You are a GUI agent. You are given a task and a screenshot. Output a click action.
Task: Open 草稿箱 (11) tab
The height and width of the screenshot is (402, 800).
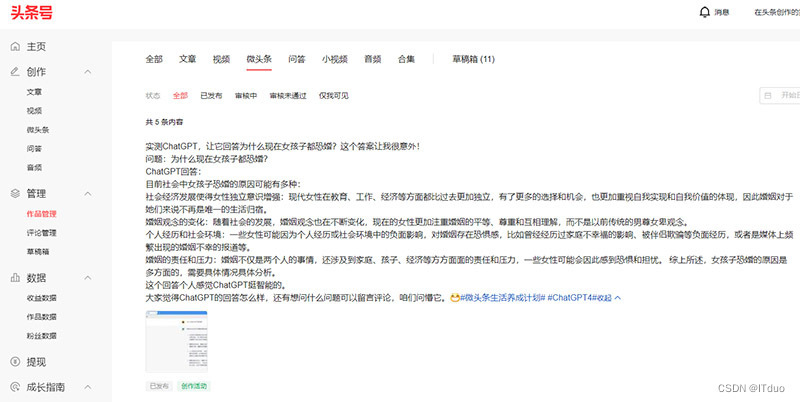pyautogui.click(x=473, y=59)
